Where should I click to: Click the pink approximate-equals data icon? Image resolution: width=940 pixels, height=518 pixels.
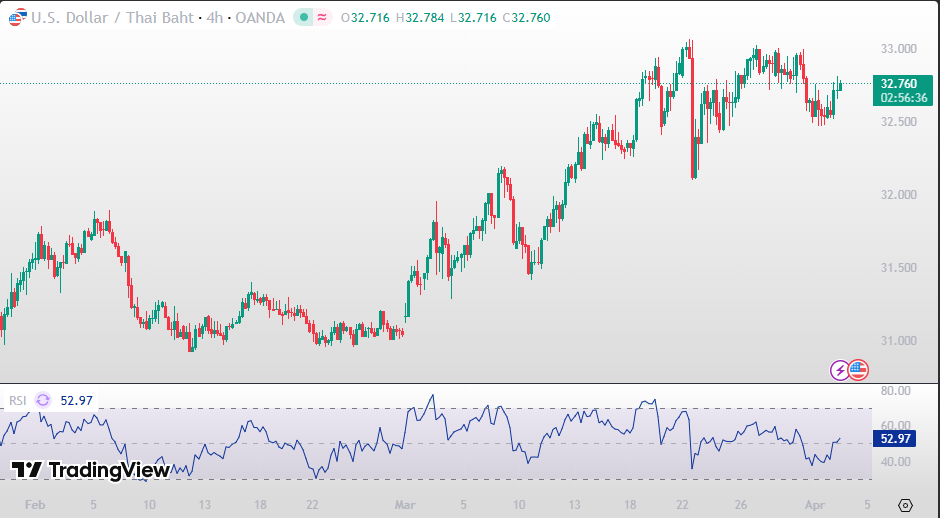point(323,17)
